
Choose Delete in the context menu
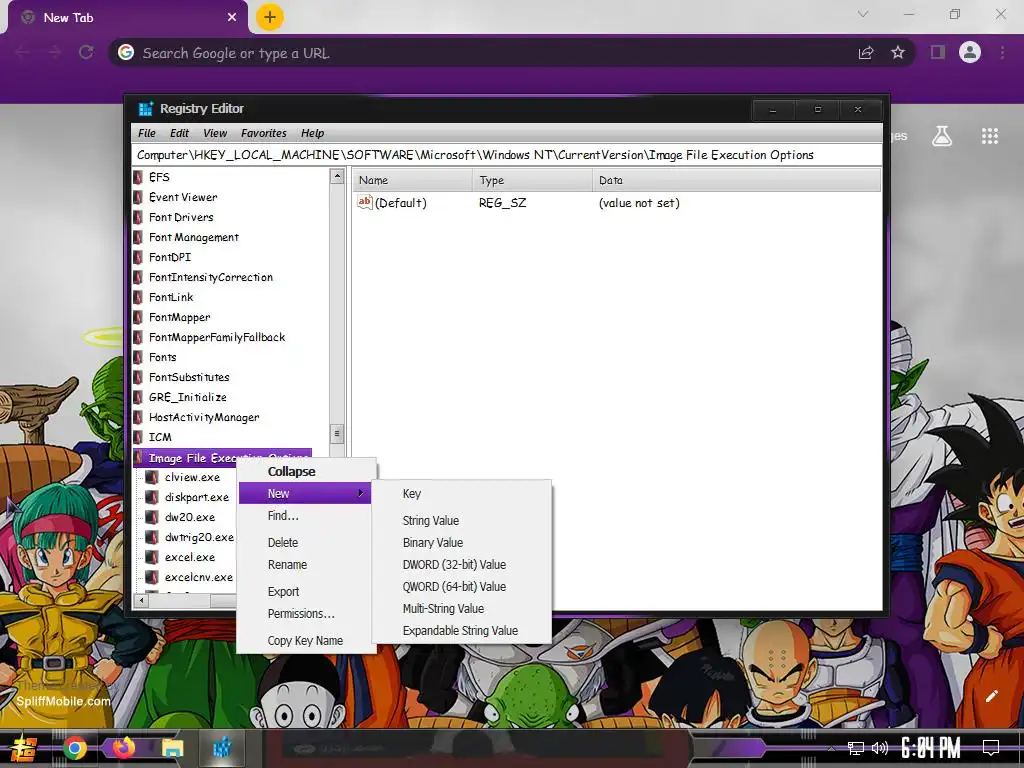pyautogui.click(x=307, y=543)
